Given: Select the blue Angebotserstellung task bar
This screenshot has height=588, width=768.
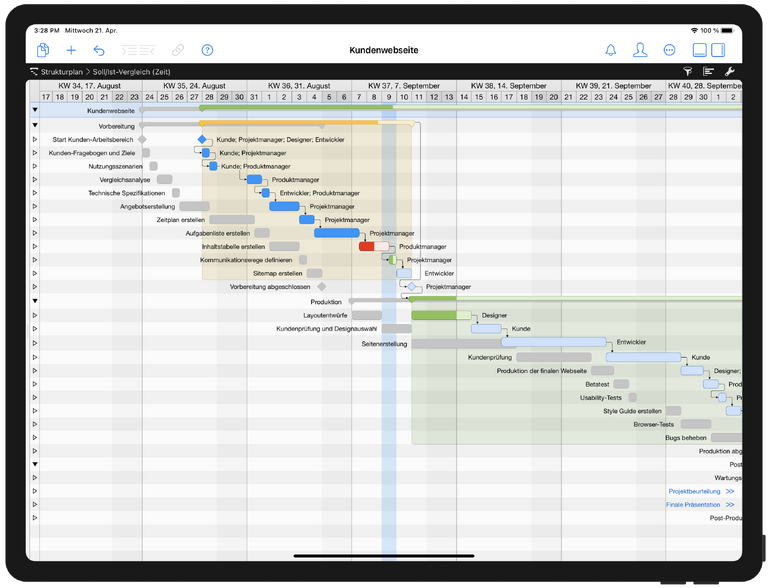Looking at the screenshot, I should 284,206.
